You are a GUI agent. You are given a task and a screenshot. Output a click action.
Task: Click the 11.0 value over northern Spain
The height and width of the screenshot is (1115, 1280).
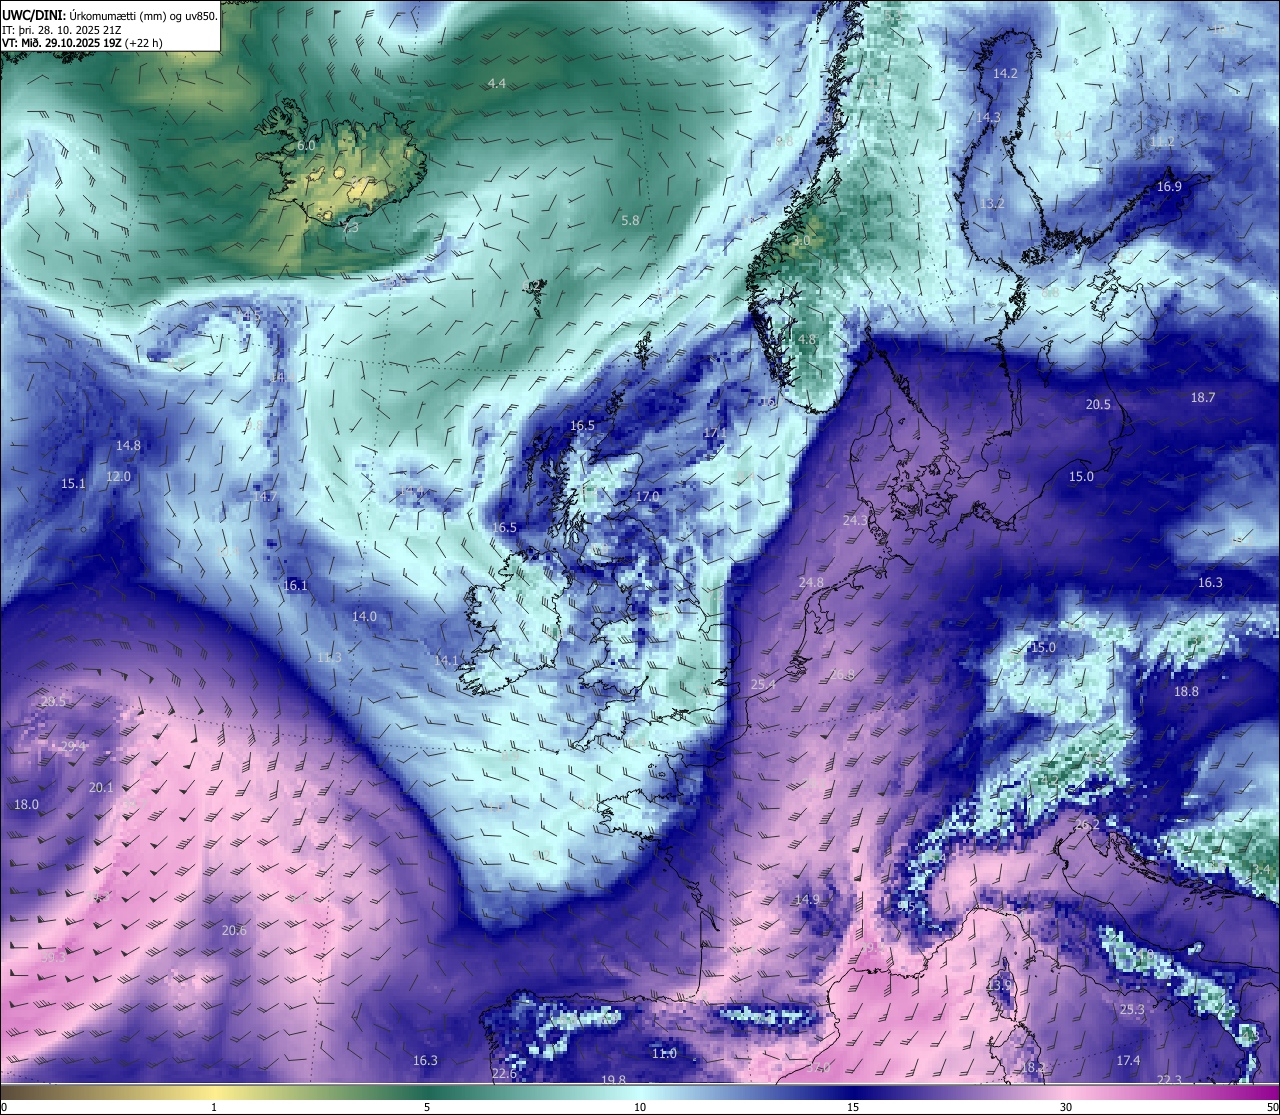click(664, 1054)
